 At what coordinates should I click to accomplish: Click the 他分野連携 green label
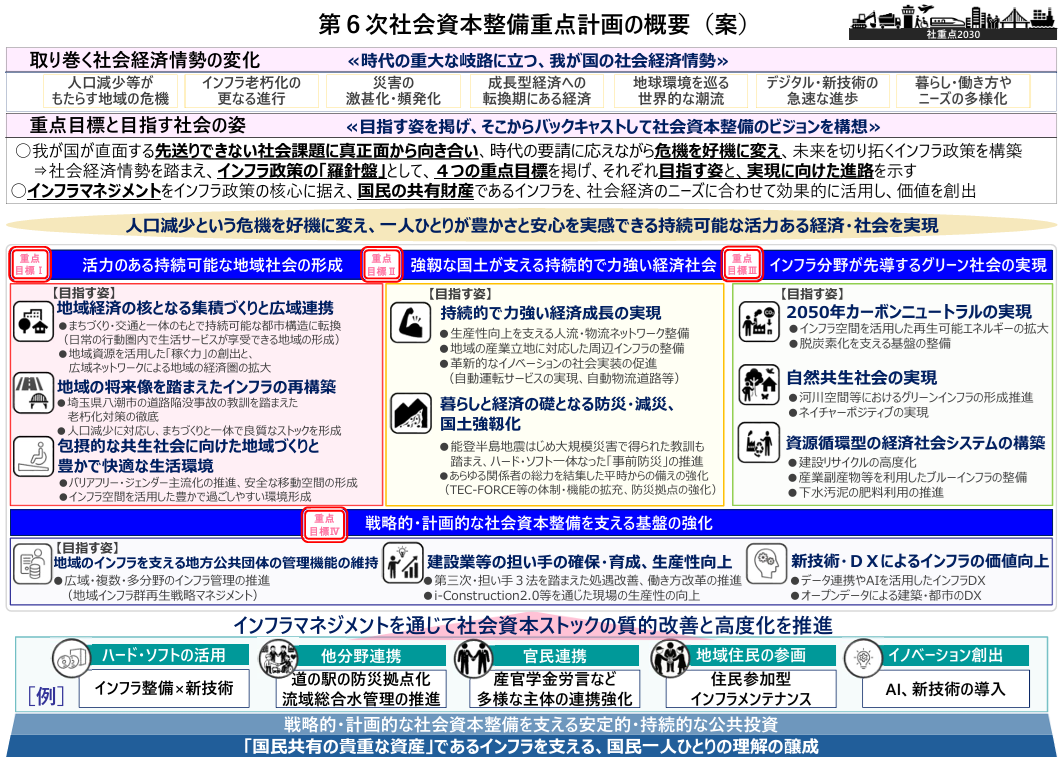(x=361, y=655)
